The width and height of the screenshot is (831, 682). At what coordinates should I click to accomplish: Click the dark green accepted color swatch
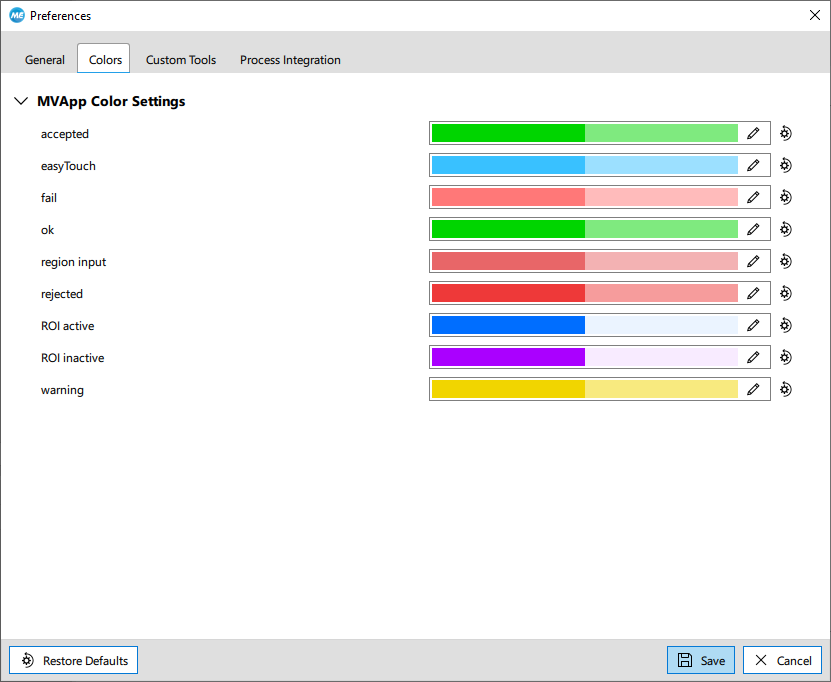(508, 133)
